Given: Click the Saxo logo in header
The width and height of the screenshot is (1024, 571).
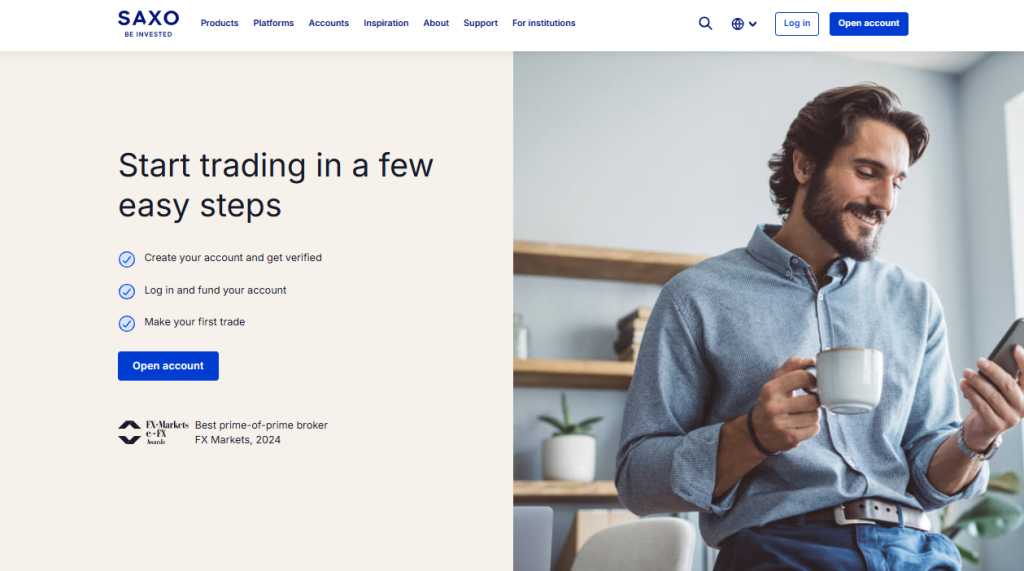Looking at the screenshot, I should tap(148, 23).
